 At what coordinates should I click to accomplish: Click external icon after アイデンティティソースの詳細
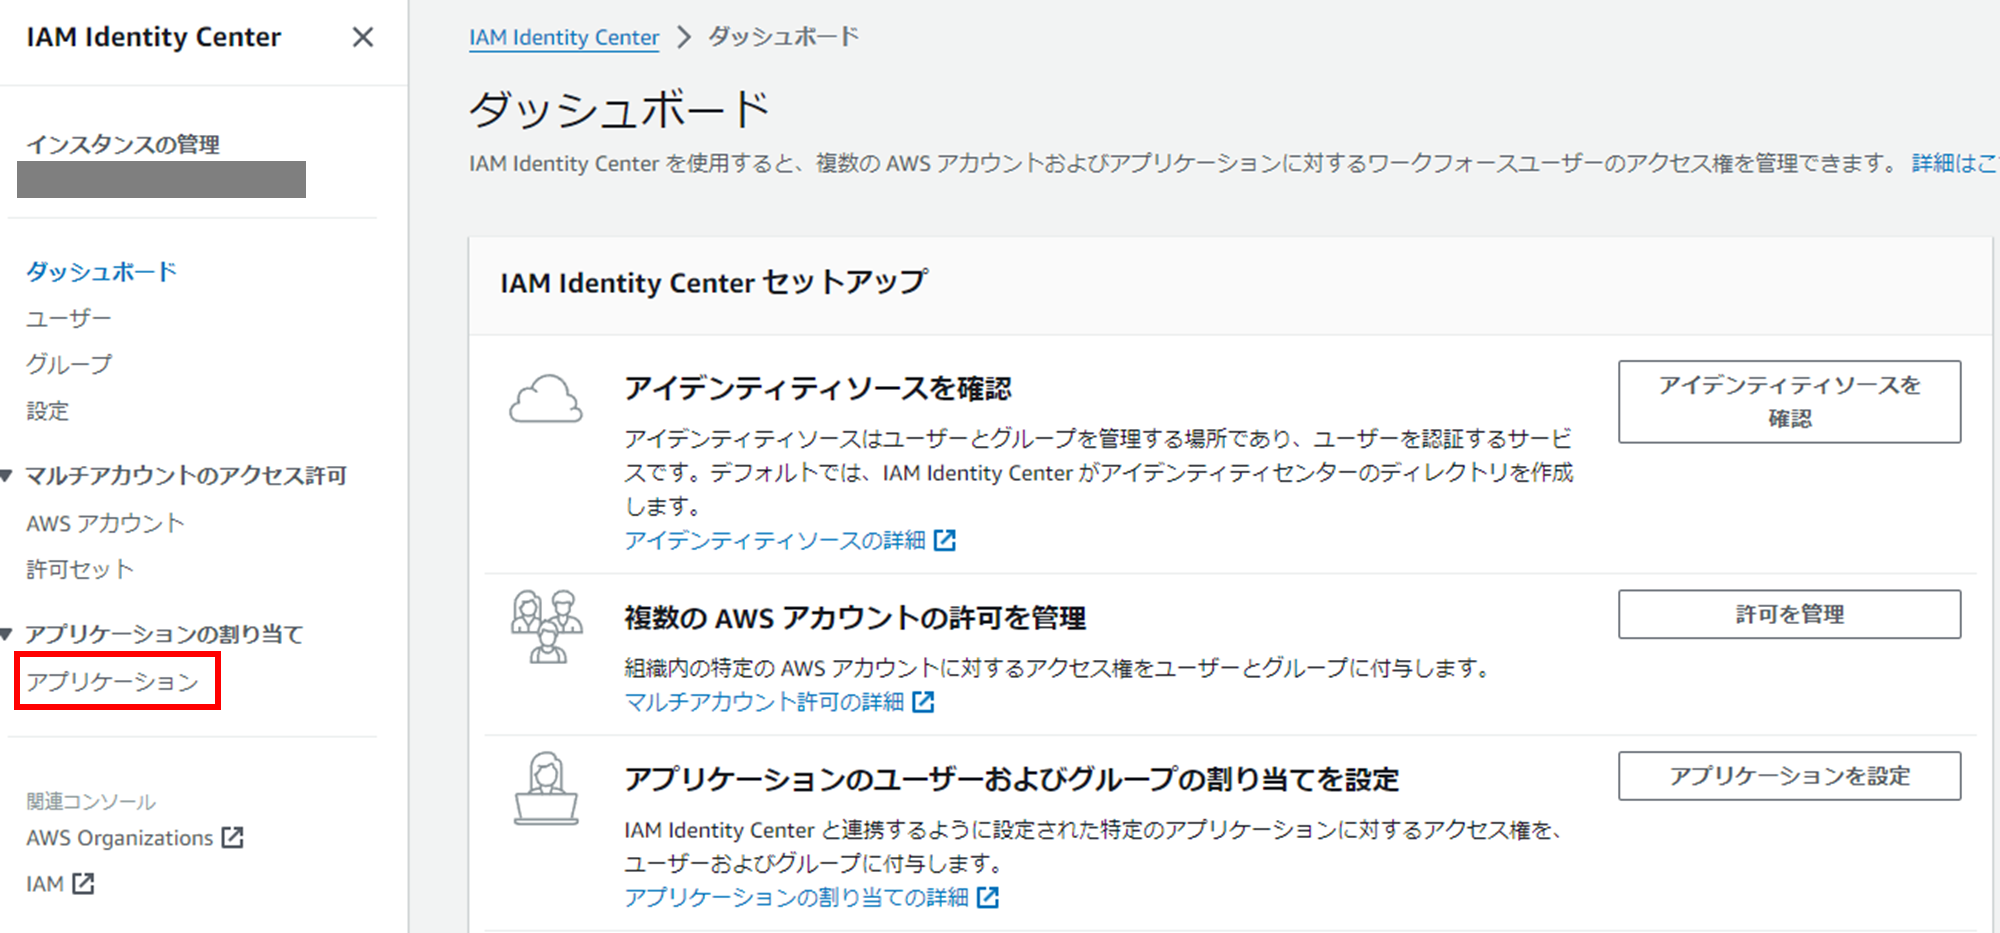[945, 540]
